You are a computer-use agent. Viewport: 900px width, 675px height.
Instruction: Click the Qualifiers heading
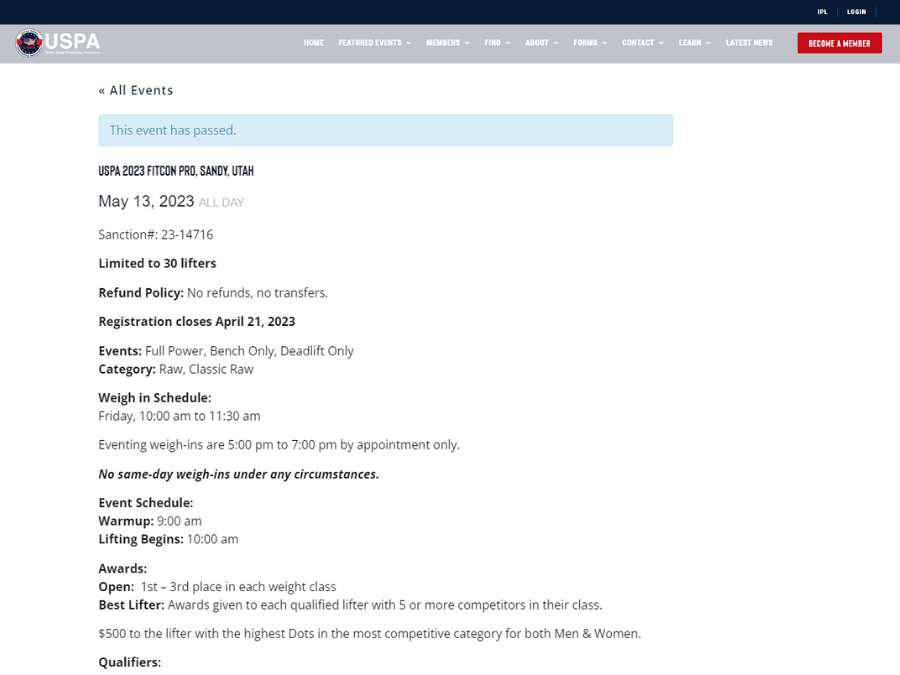(130, 662)
